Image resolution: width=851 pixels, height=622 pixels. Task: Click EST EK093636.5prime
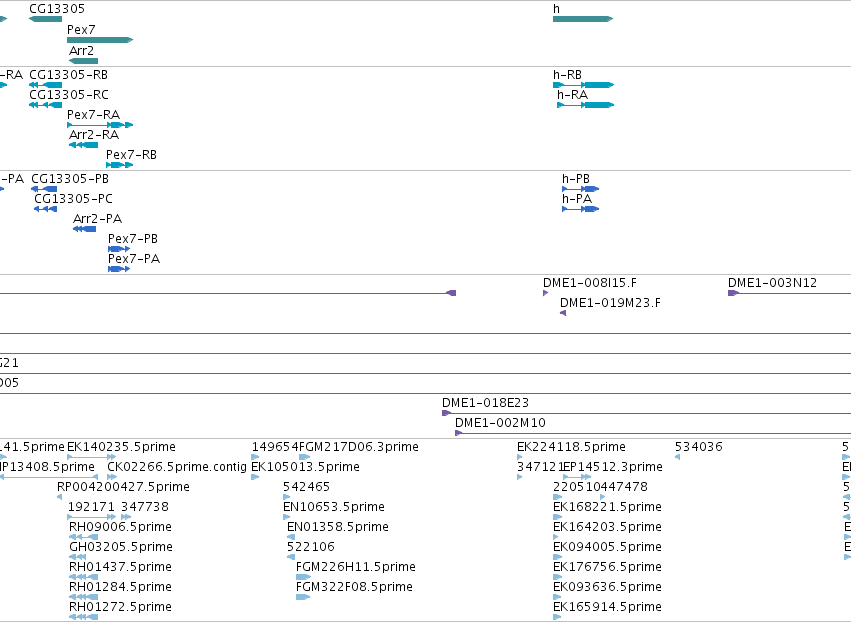coord(557,598)
